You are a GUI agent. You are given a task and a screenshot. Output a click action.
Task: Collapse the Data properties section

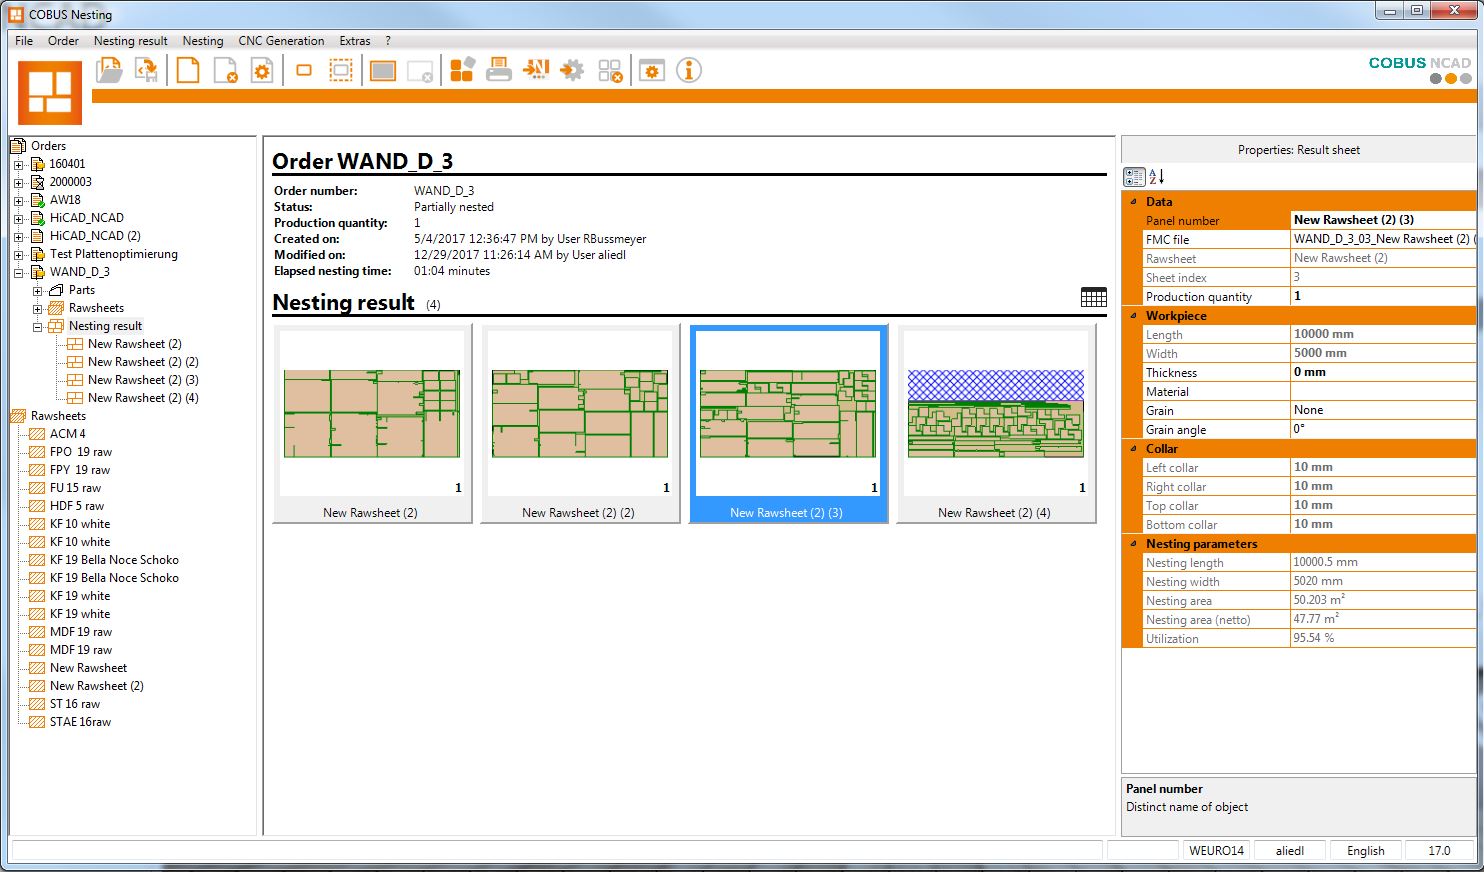pyautogui.click(x=1133, y=202)
